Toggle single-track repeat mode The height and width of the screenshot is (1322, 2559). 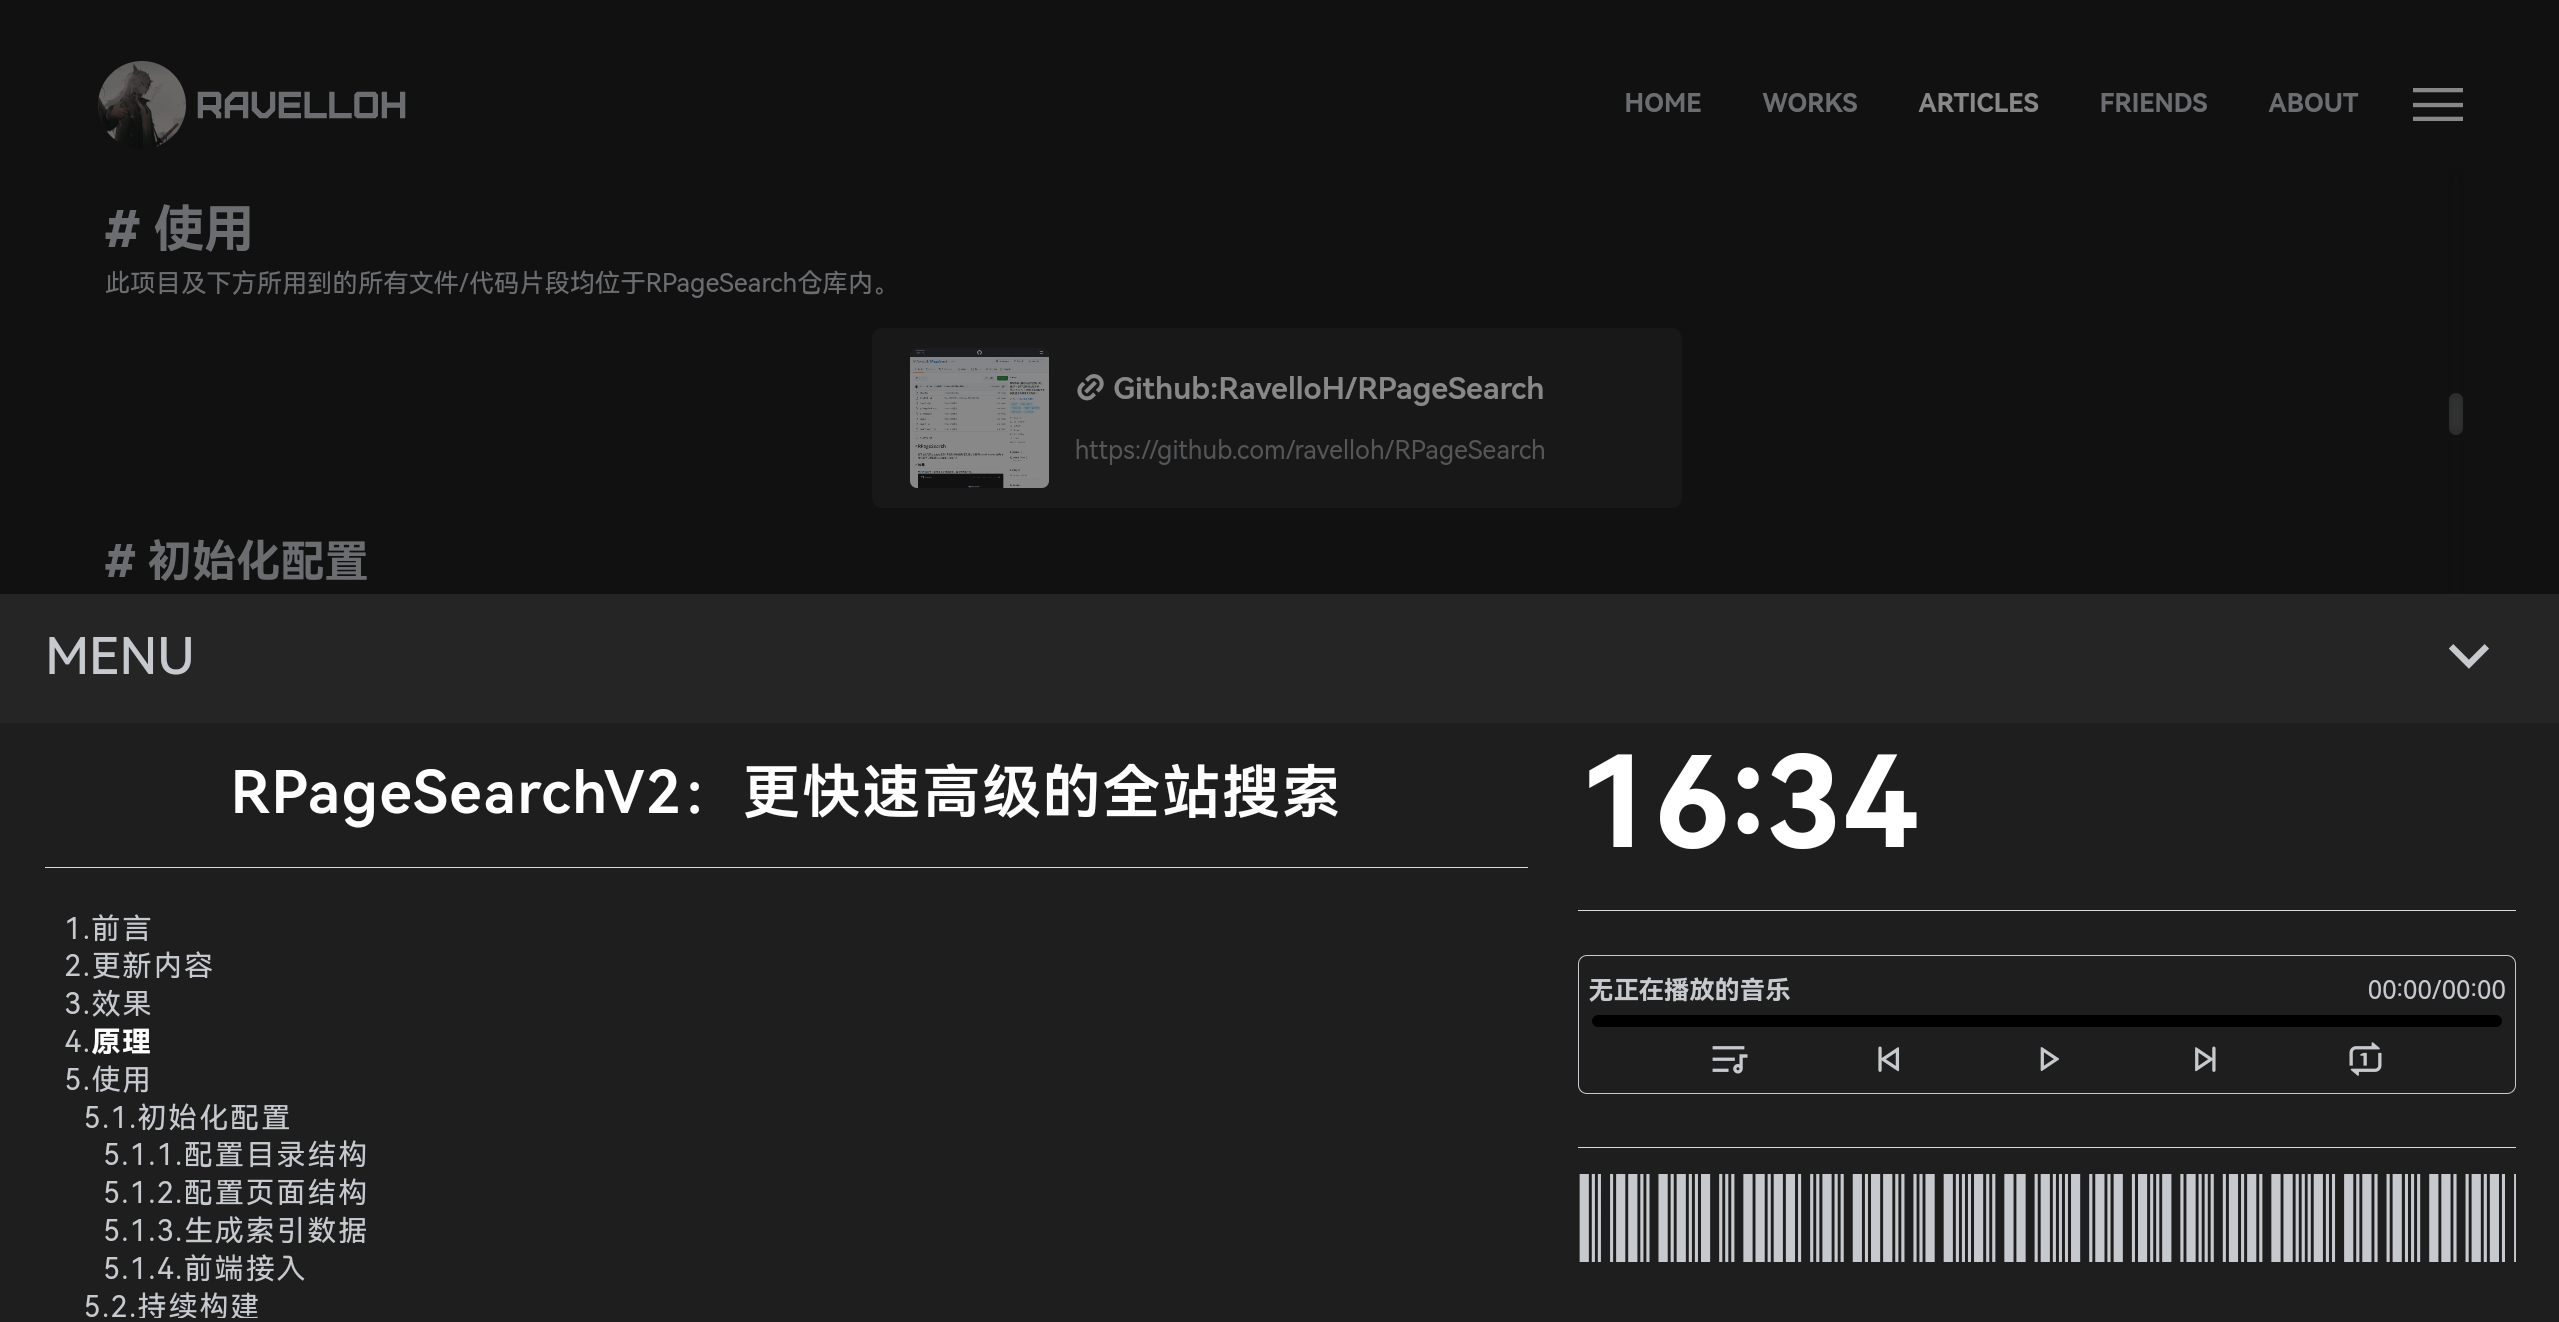coord(2365,1059)
